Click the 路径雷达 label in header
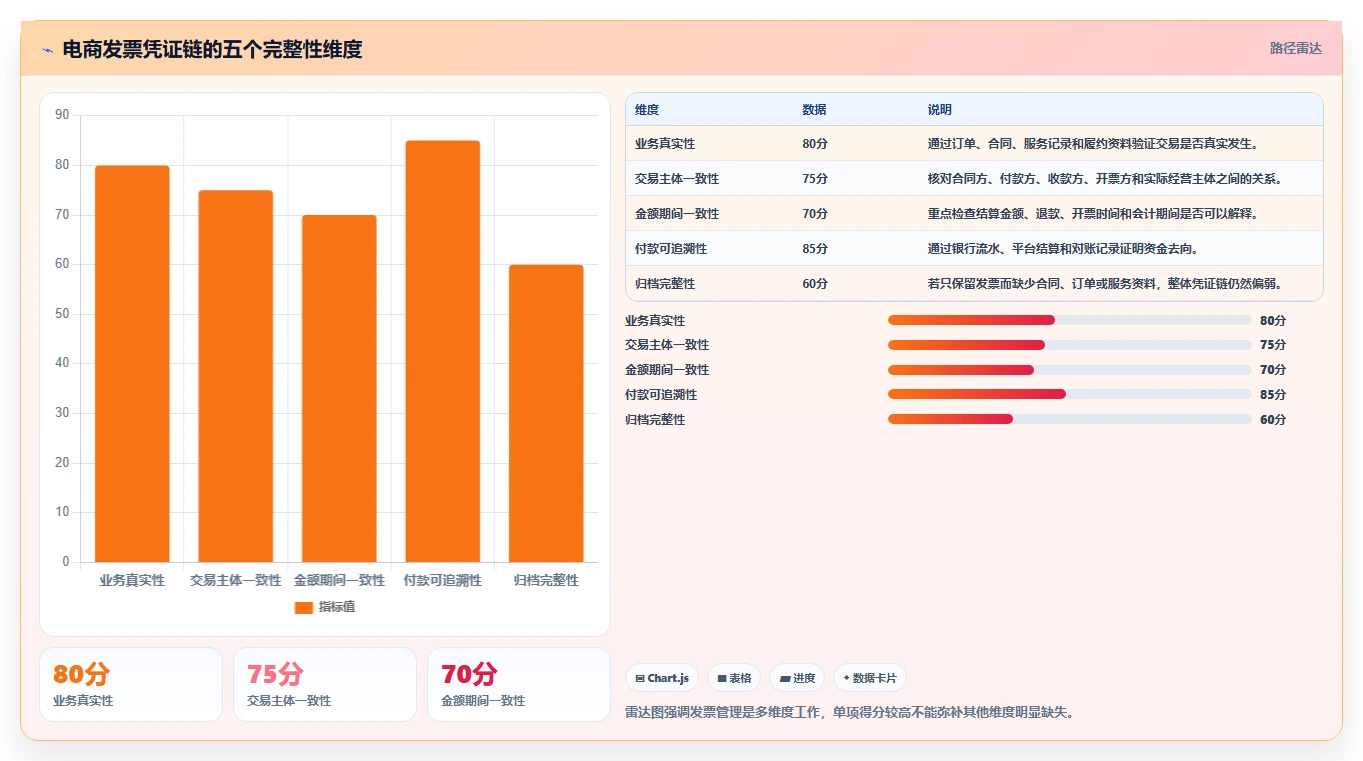Viewport: 1363px width, 761px height. point(1295,48)
